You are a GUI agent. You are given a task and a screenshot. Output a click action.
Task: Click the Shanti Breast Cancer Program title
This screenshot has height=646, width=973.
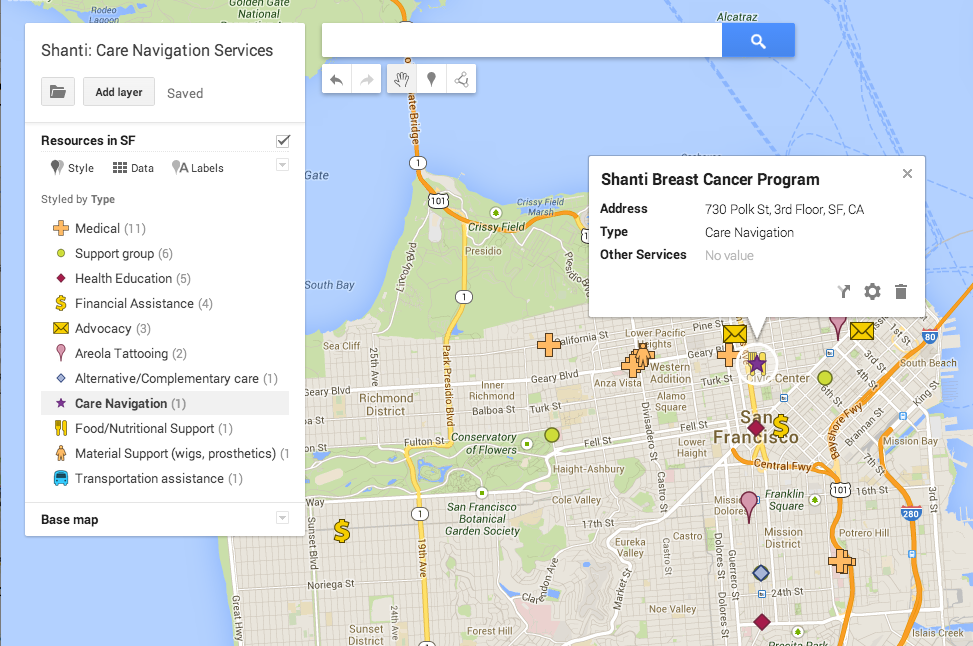click(710, 179)
